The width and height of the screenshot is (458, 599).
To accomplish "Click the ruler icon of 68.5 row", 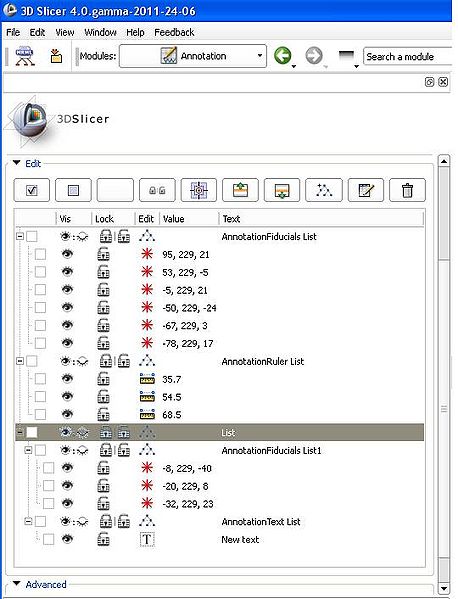I will 147,414.
